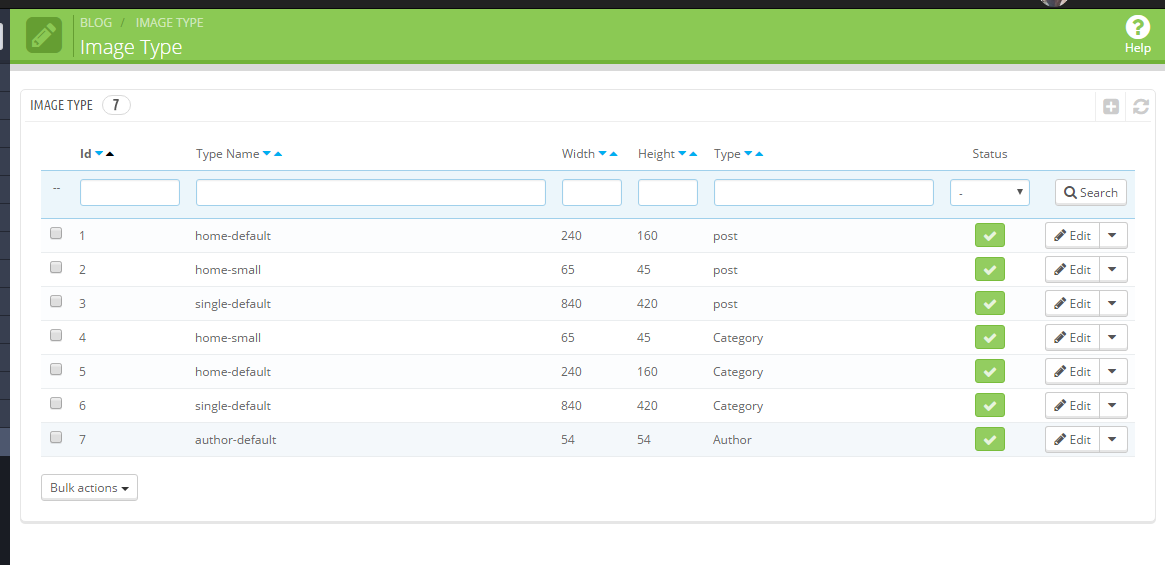This screenshot has height=565, width=1165.
Task: Check the checkbox for author-default row
Action: click(56, 437)
